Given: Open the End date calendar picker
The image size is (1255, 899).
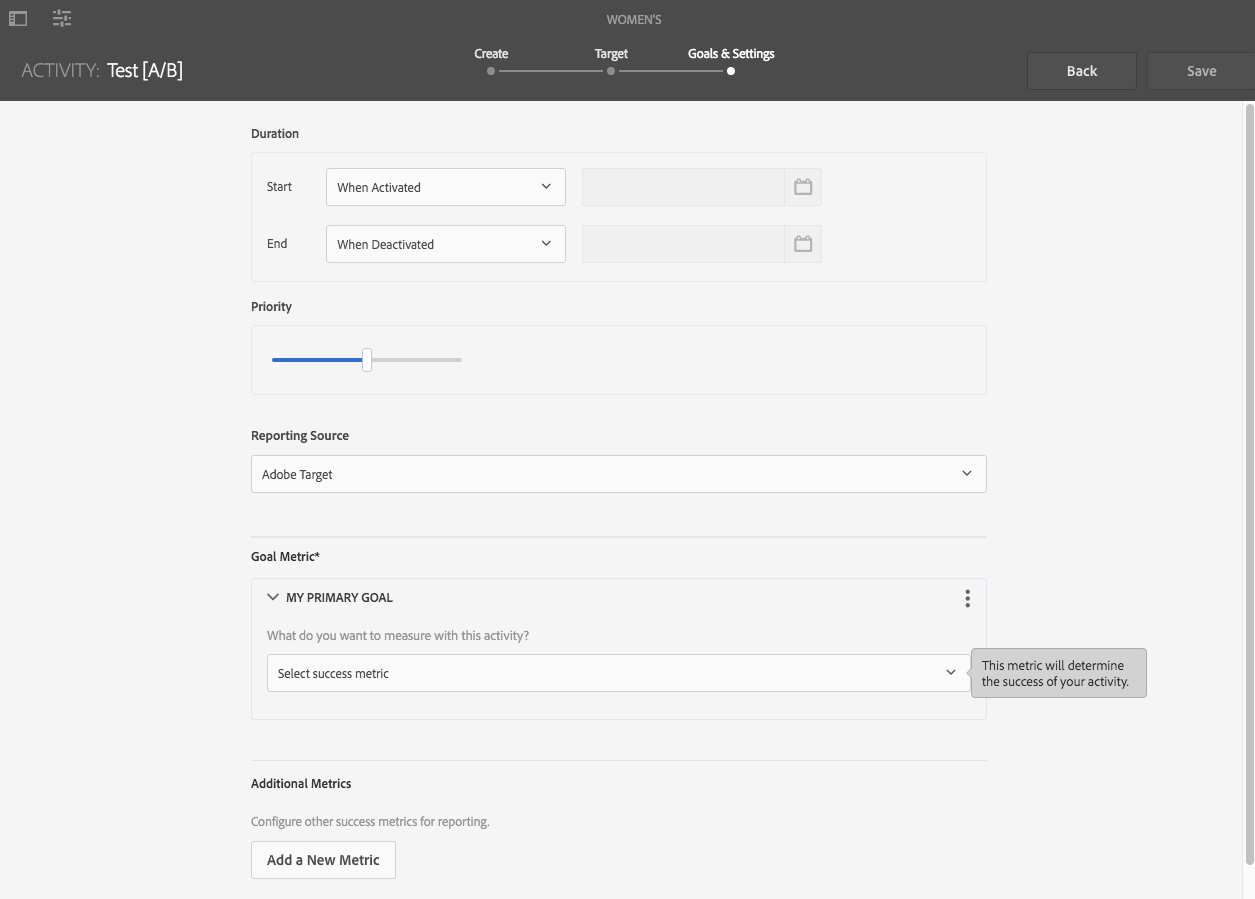Looking at the screenshot, I should tap(803, 244).
